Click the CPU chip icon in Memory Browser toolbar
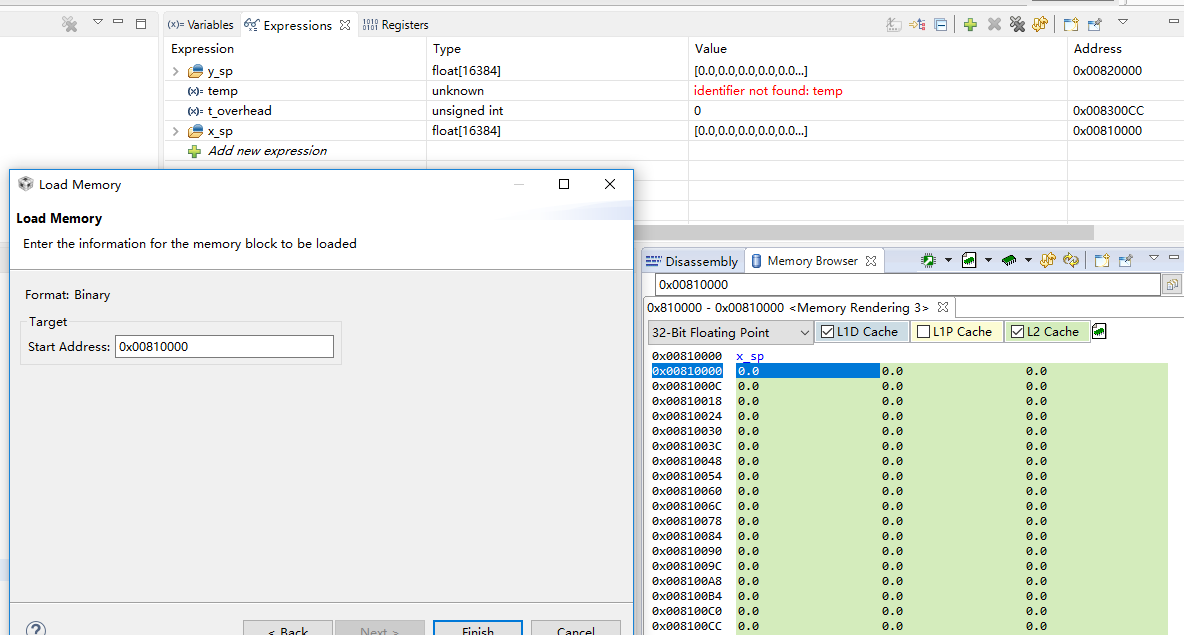 coord(928,260)
